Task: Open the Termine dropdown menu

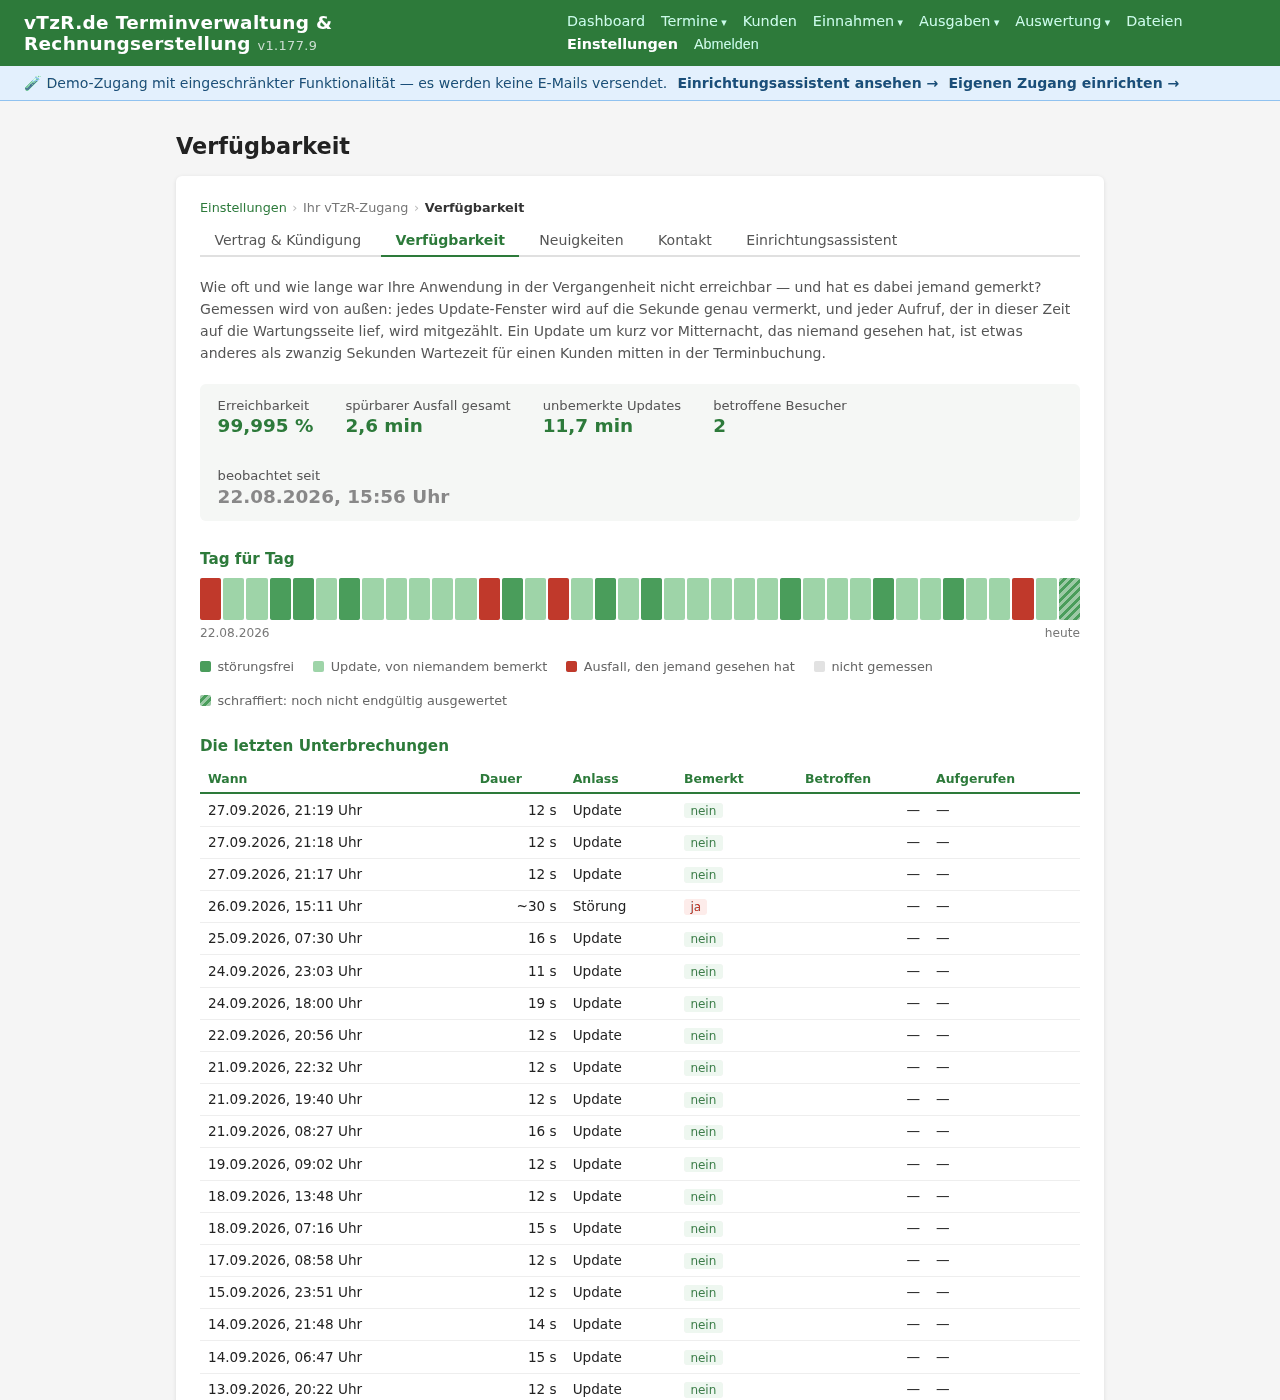Action: point(693,21)
